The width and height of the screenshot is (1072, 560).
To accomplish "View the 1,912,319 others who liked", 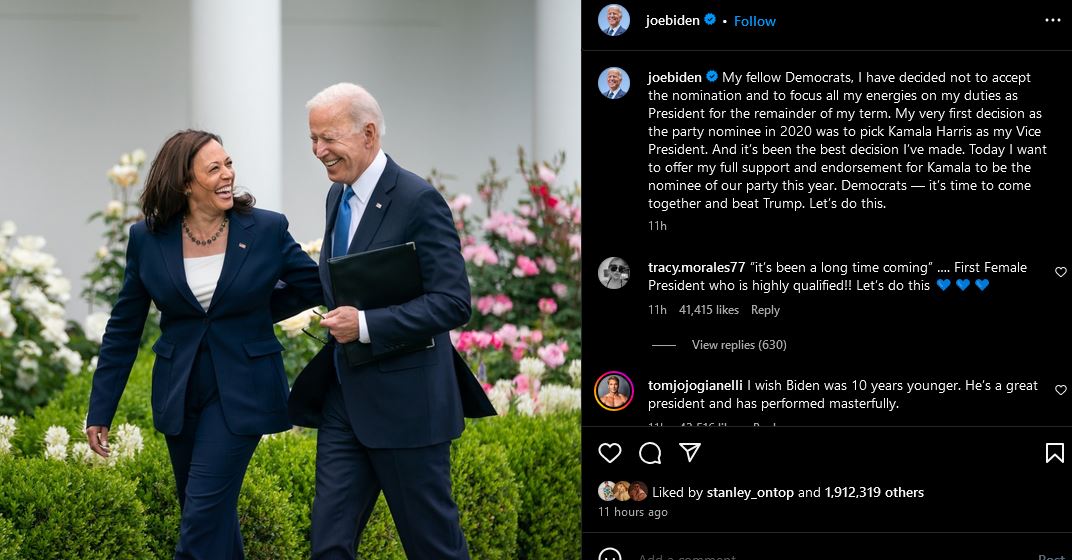I will [x=874, y=492].
